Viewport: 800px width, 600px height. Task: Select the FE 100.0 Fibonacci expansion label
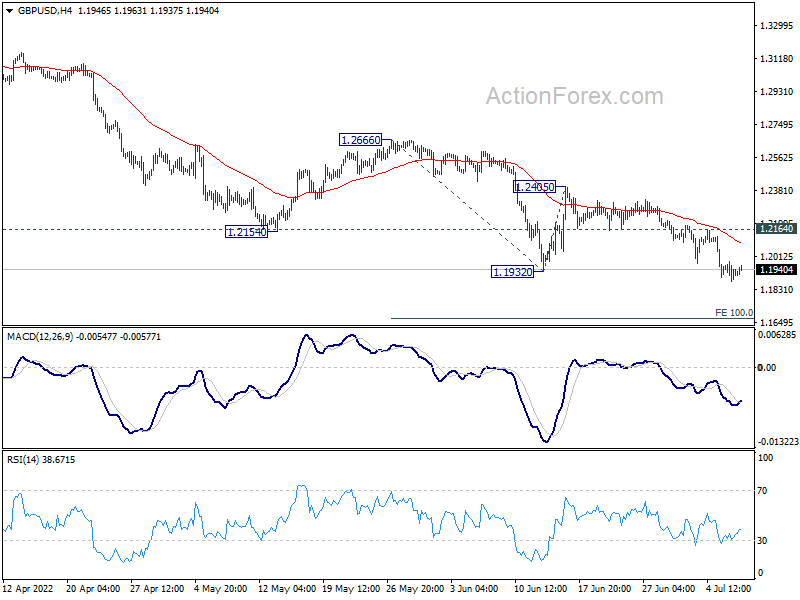(734, 313)
